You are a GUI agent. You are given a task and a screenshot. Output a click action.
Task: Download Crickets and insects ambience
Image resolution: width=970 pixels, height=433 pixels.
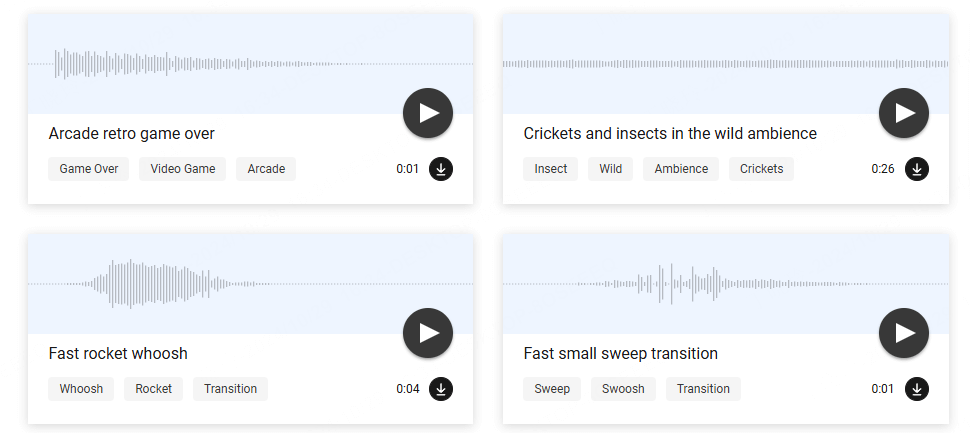[x=916, y=169]
